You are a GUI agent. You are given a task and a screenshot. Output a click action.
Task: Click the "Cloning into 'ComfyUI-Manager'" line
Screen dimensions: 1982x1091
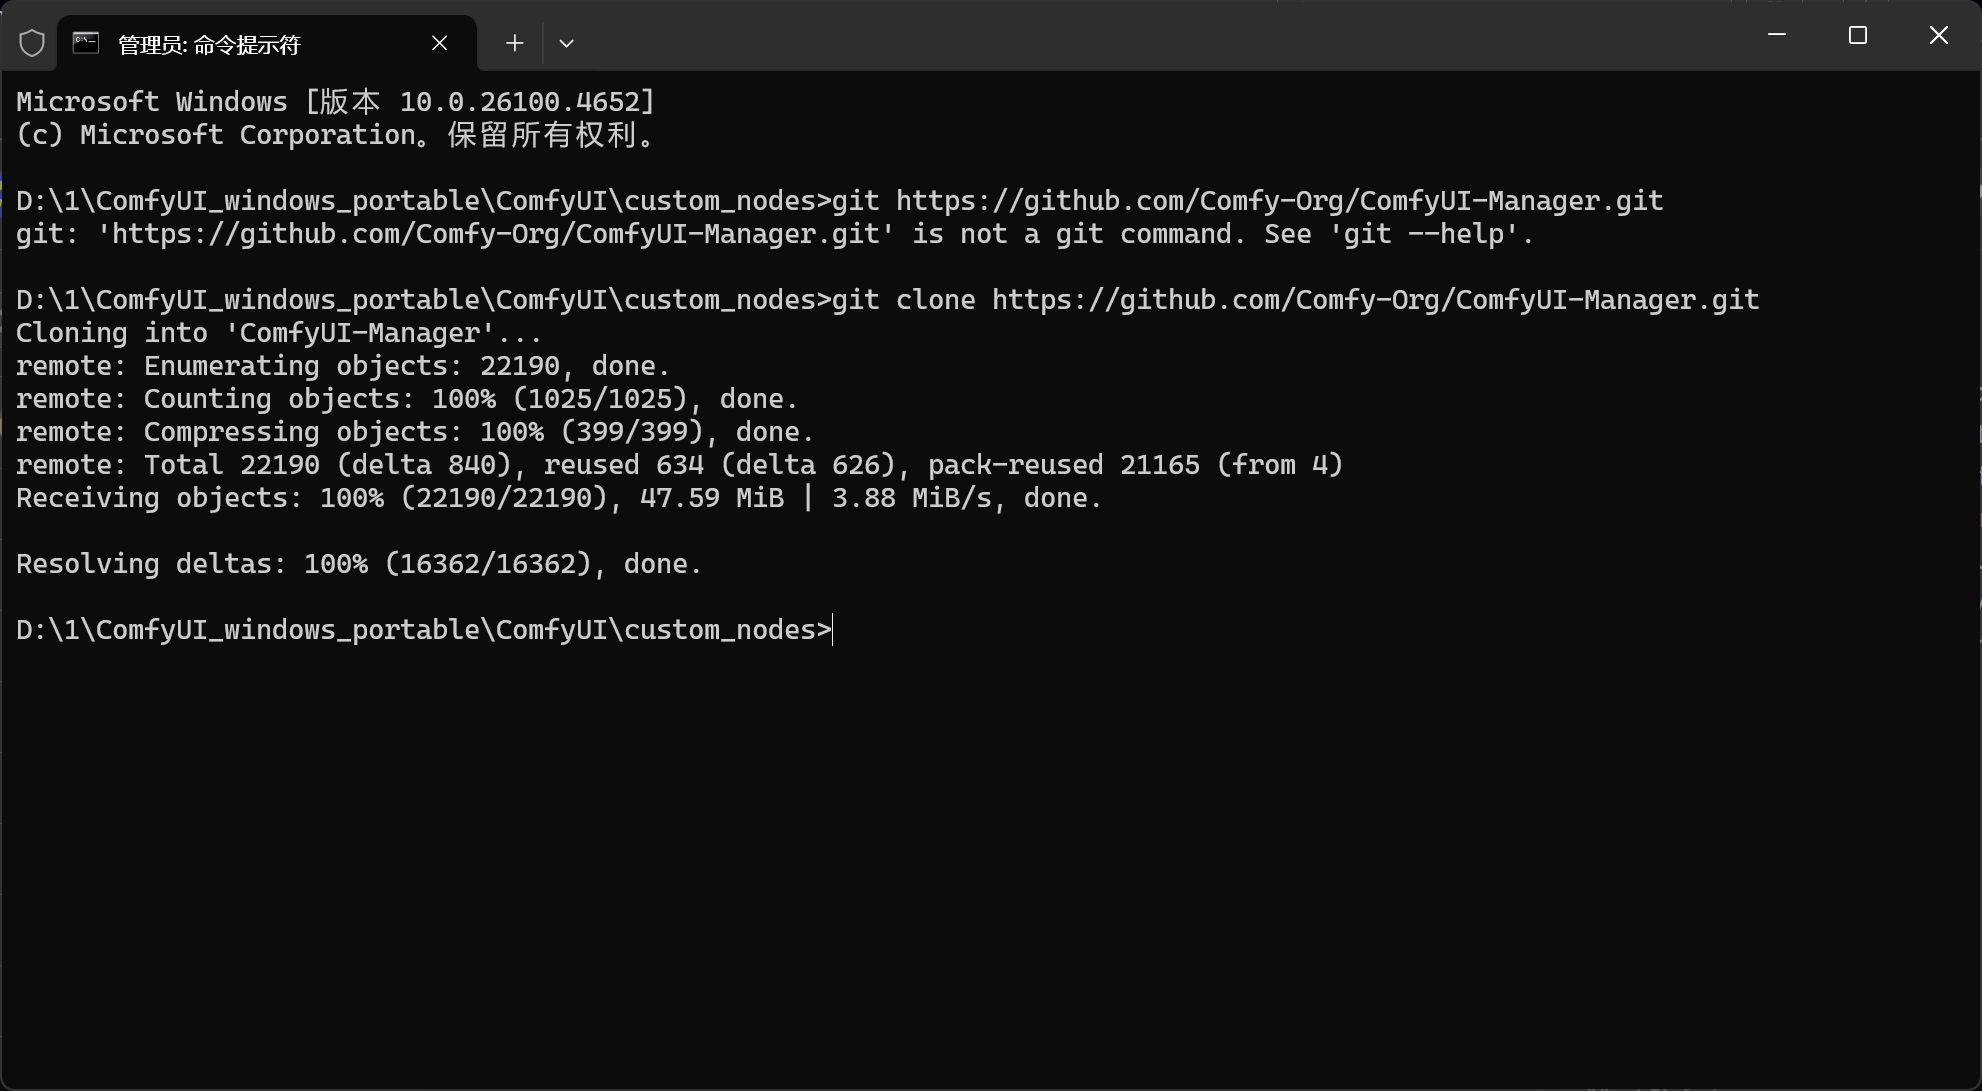click(x=279, y=333)
